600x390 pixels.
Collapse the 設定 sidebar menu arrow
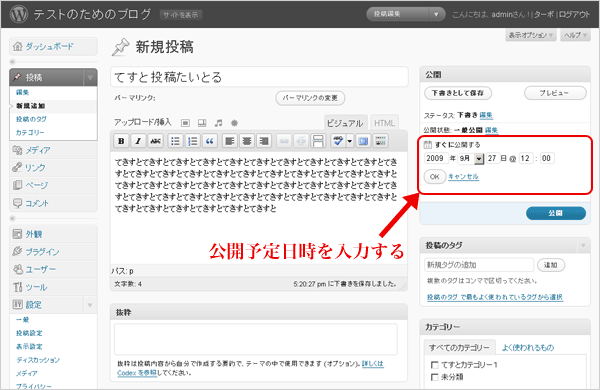point(90,305)
